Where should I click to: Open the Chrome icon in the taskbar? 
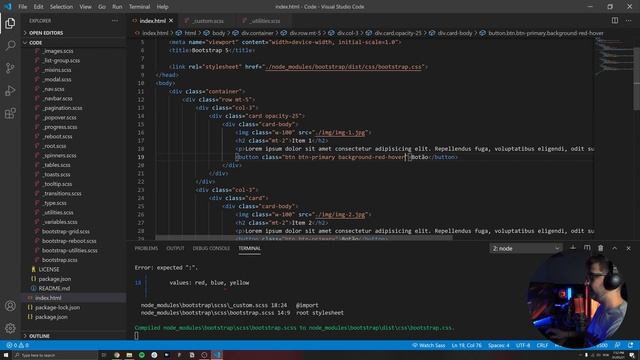(x=117, y=355)
